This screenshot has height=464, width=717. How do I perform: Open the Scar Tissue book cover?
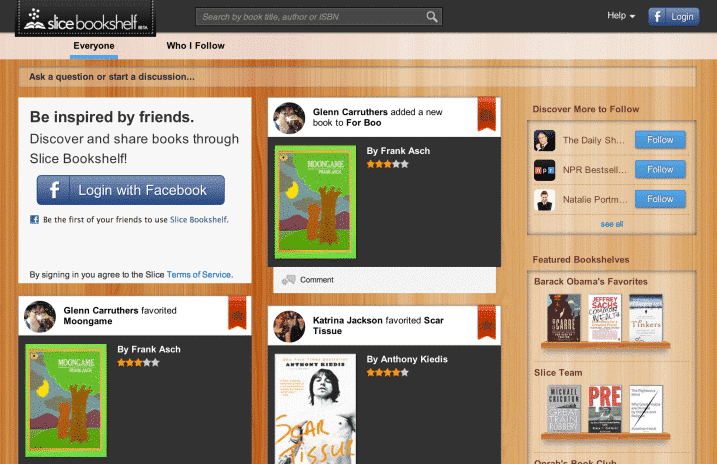coord(316,409)
